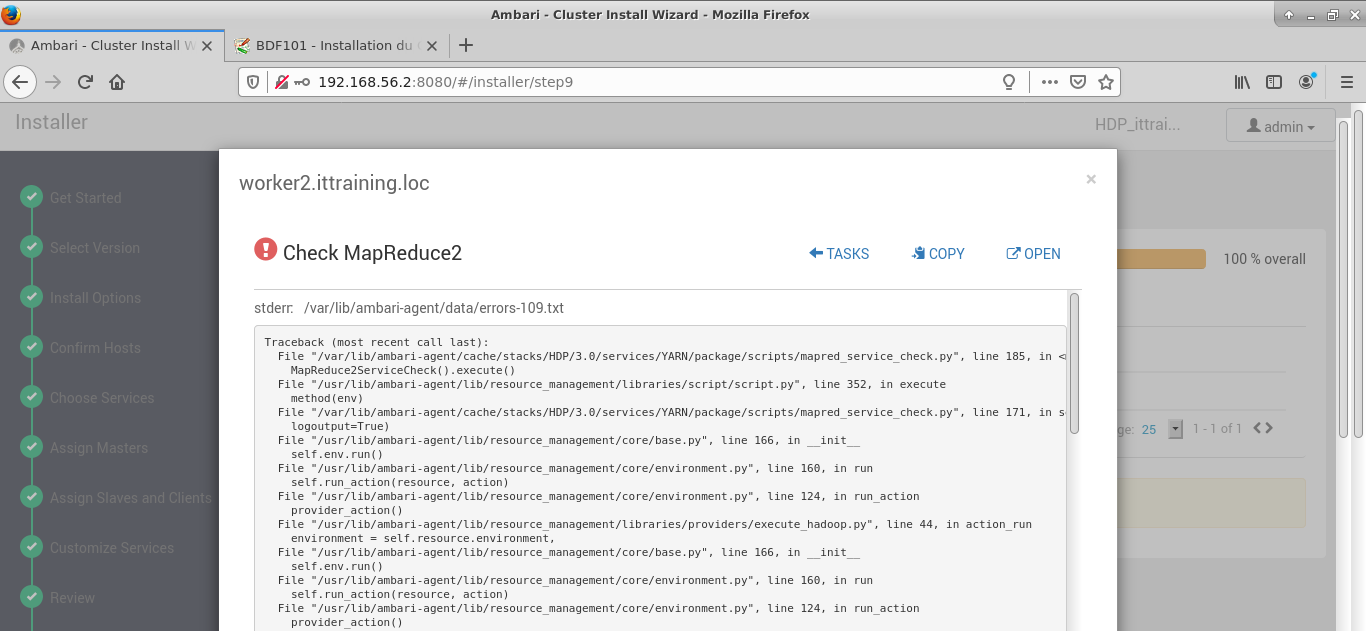The width and height of the screenshot is (1366, 631).
Task: Open a new browser tab
Action: tap(465, 45)
